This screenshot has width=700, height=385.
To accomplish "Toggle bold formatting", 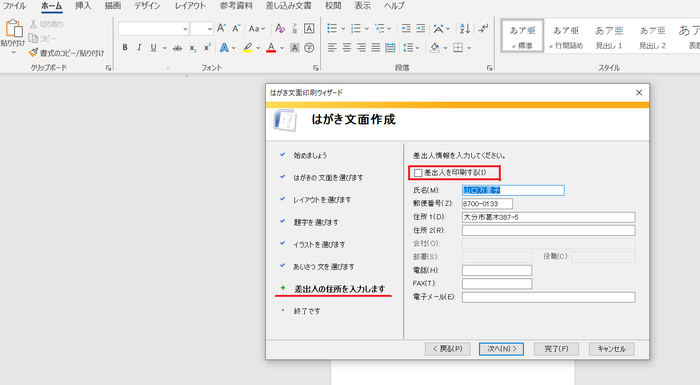I will pos(125,47).
